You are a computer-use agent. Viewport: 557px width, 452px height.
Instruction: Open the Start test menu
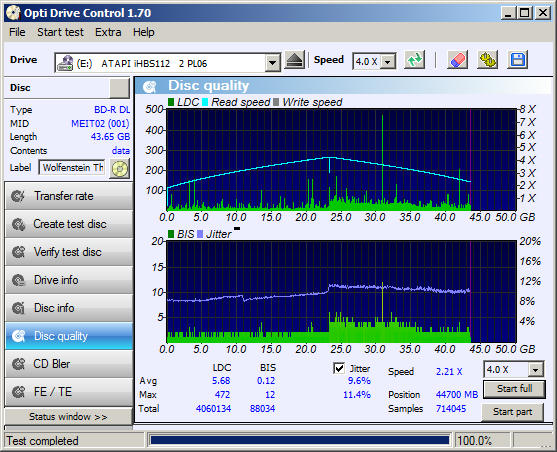(60, 32)
